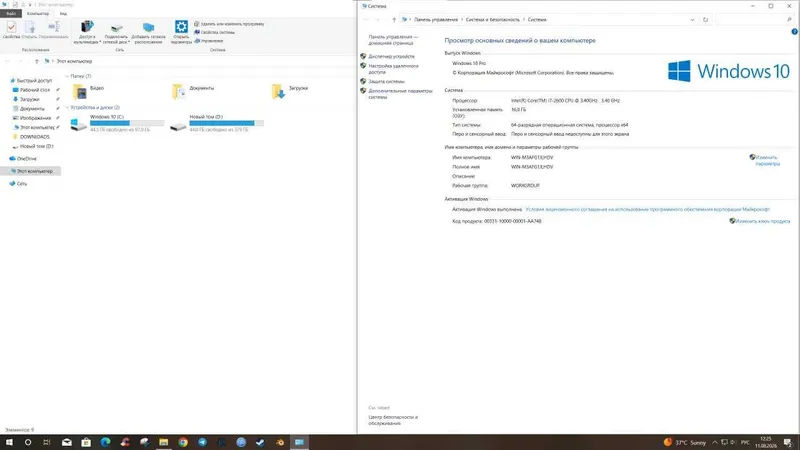800x450 pixels.
Task: Open Центр безопасности и обслуживания link
Action: (393, 420)
